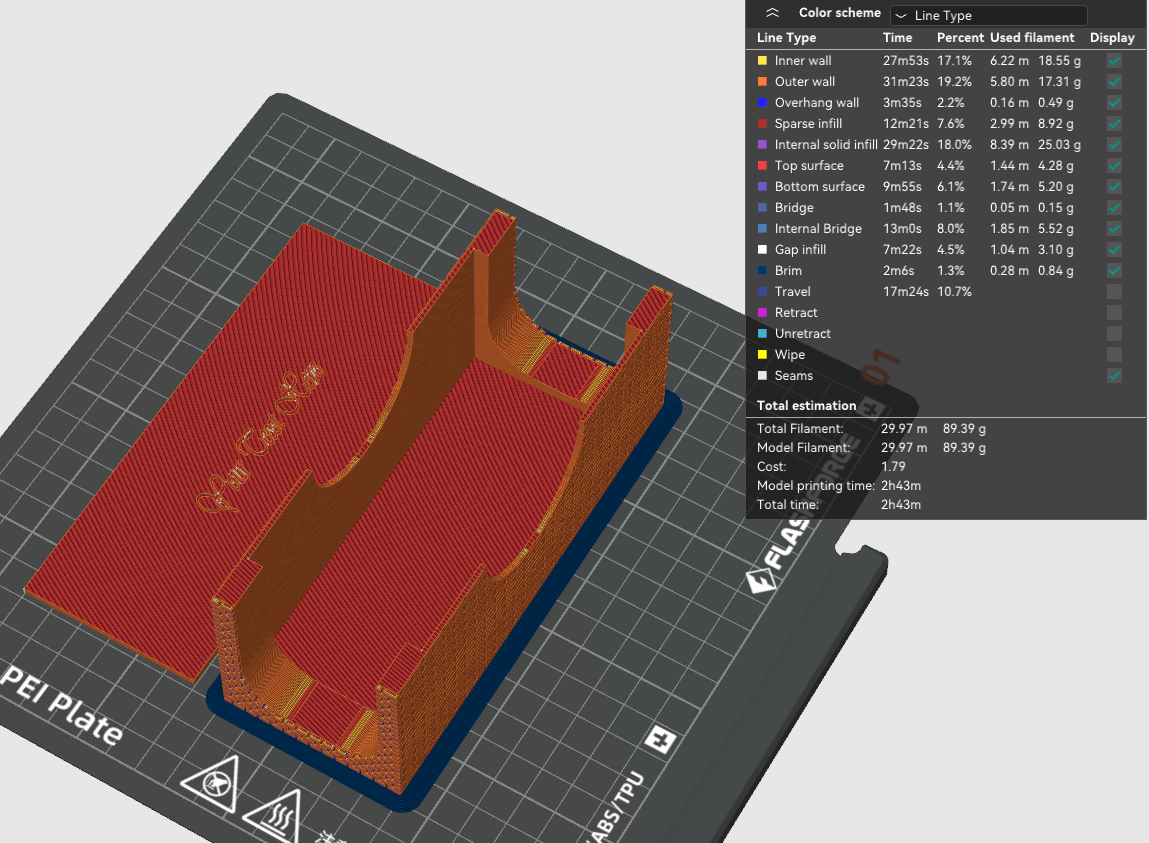Click the Total Filament 29.97 m value
This screenshot has height=843, width=1149.
click(904, 429)
